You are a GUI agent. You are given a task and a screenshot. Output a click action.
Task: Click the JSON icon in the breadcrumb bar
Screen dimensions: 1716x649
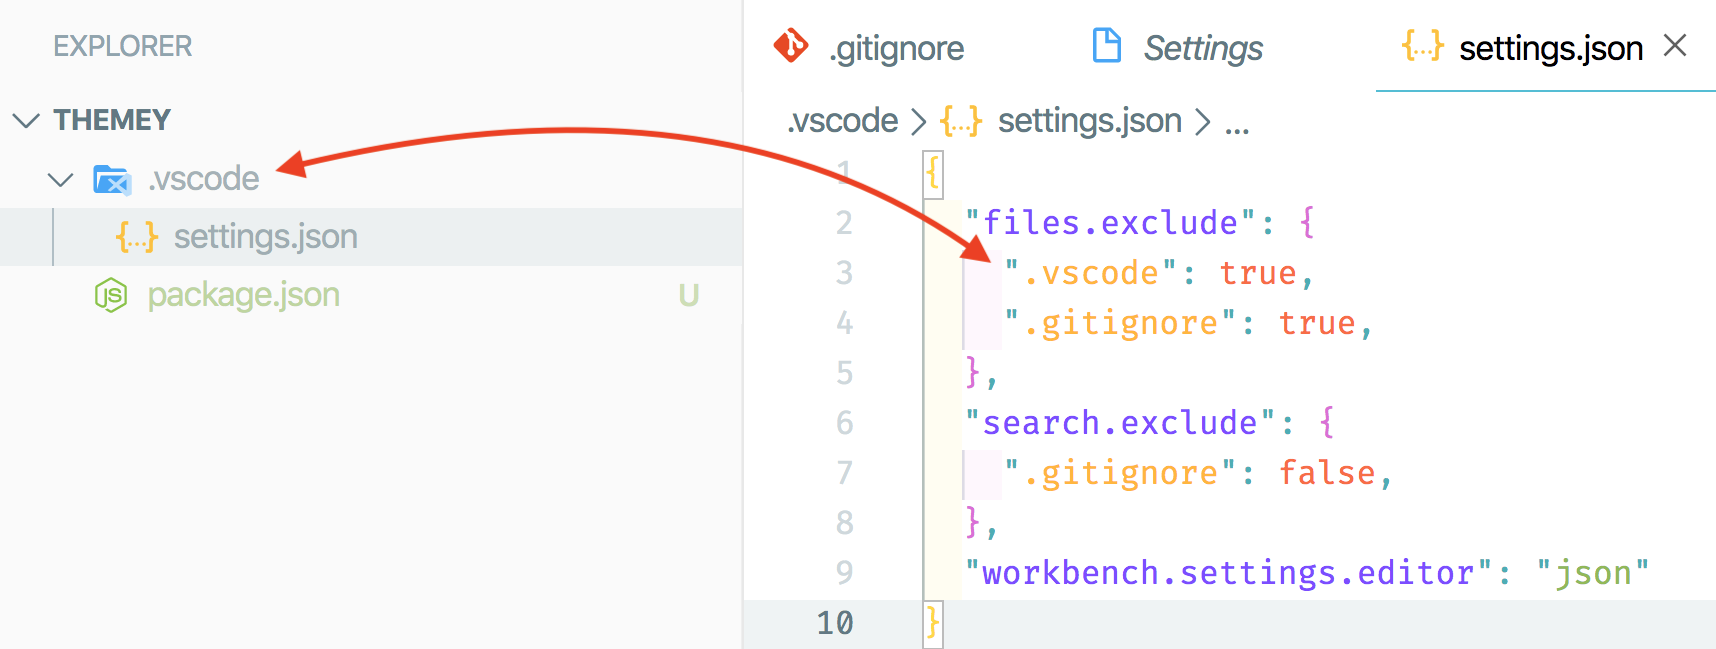[959, 120]
